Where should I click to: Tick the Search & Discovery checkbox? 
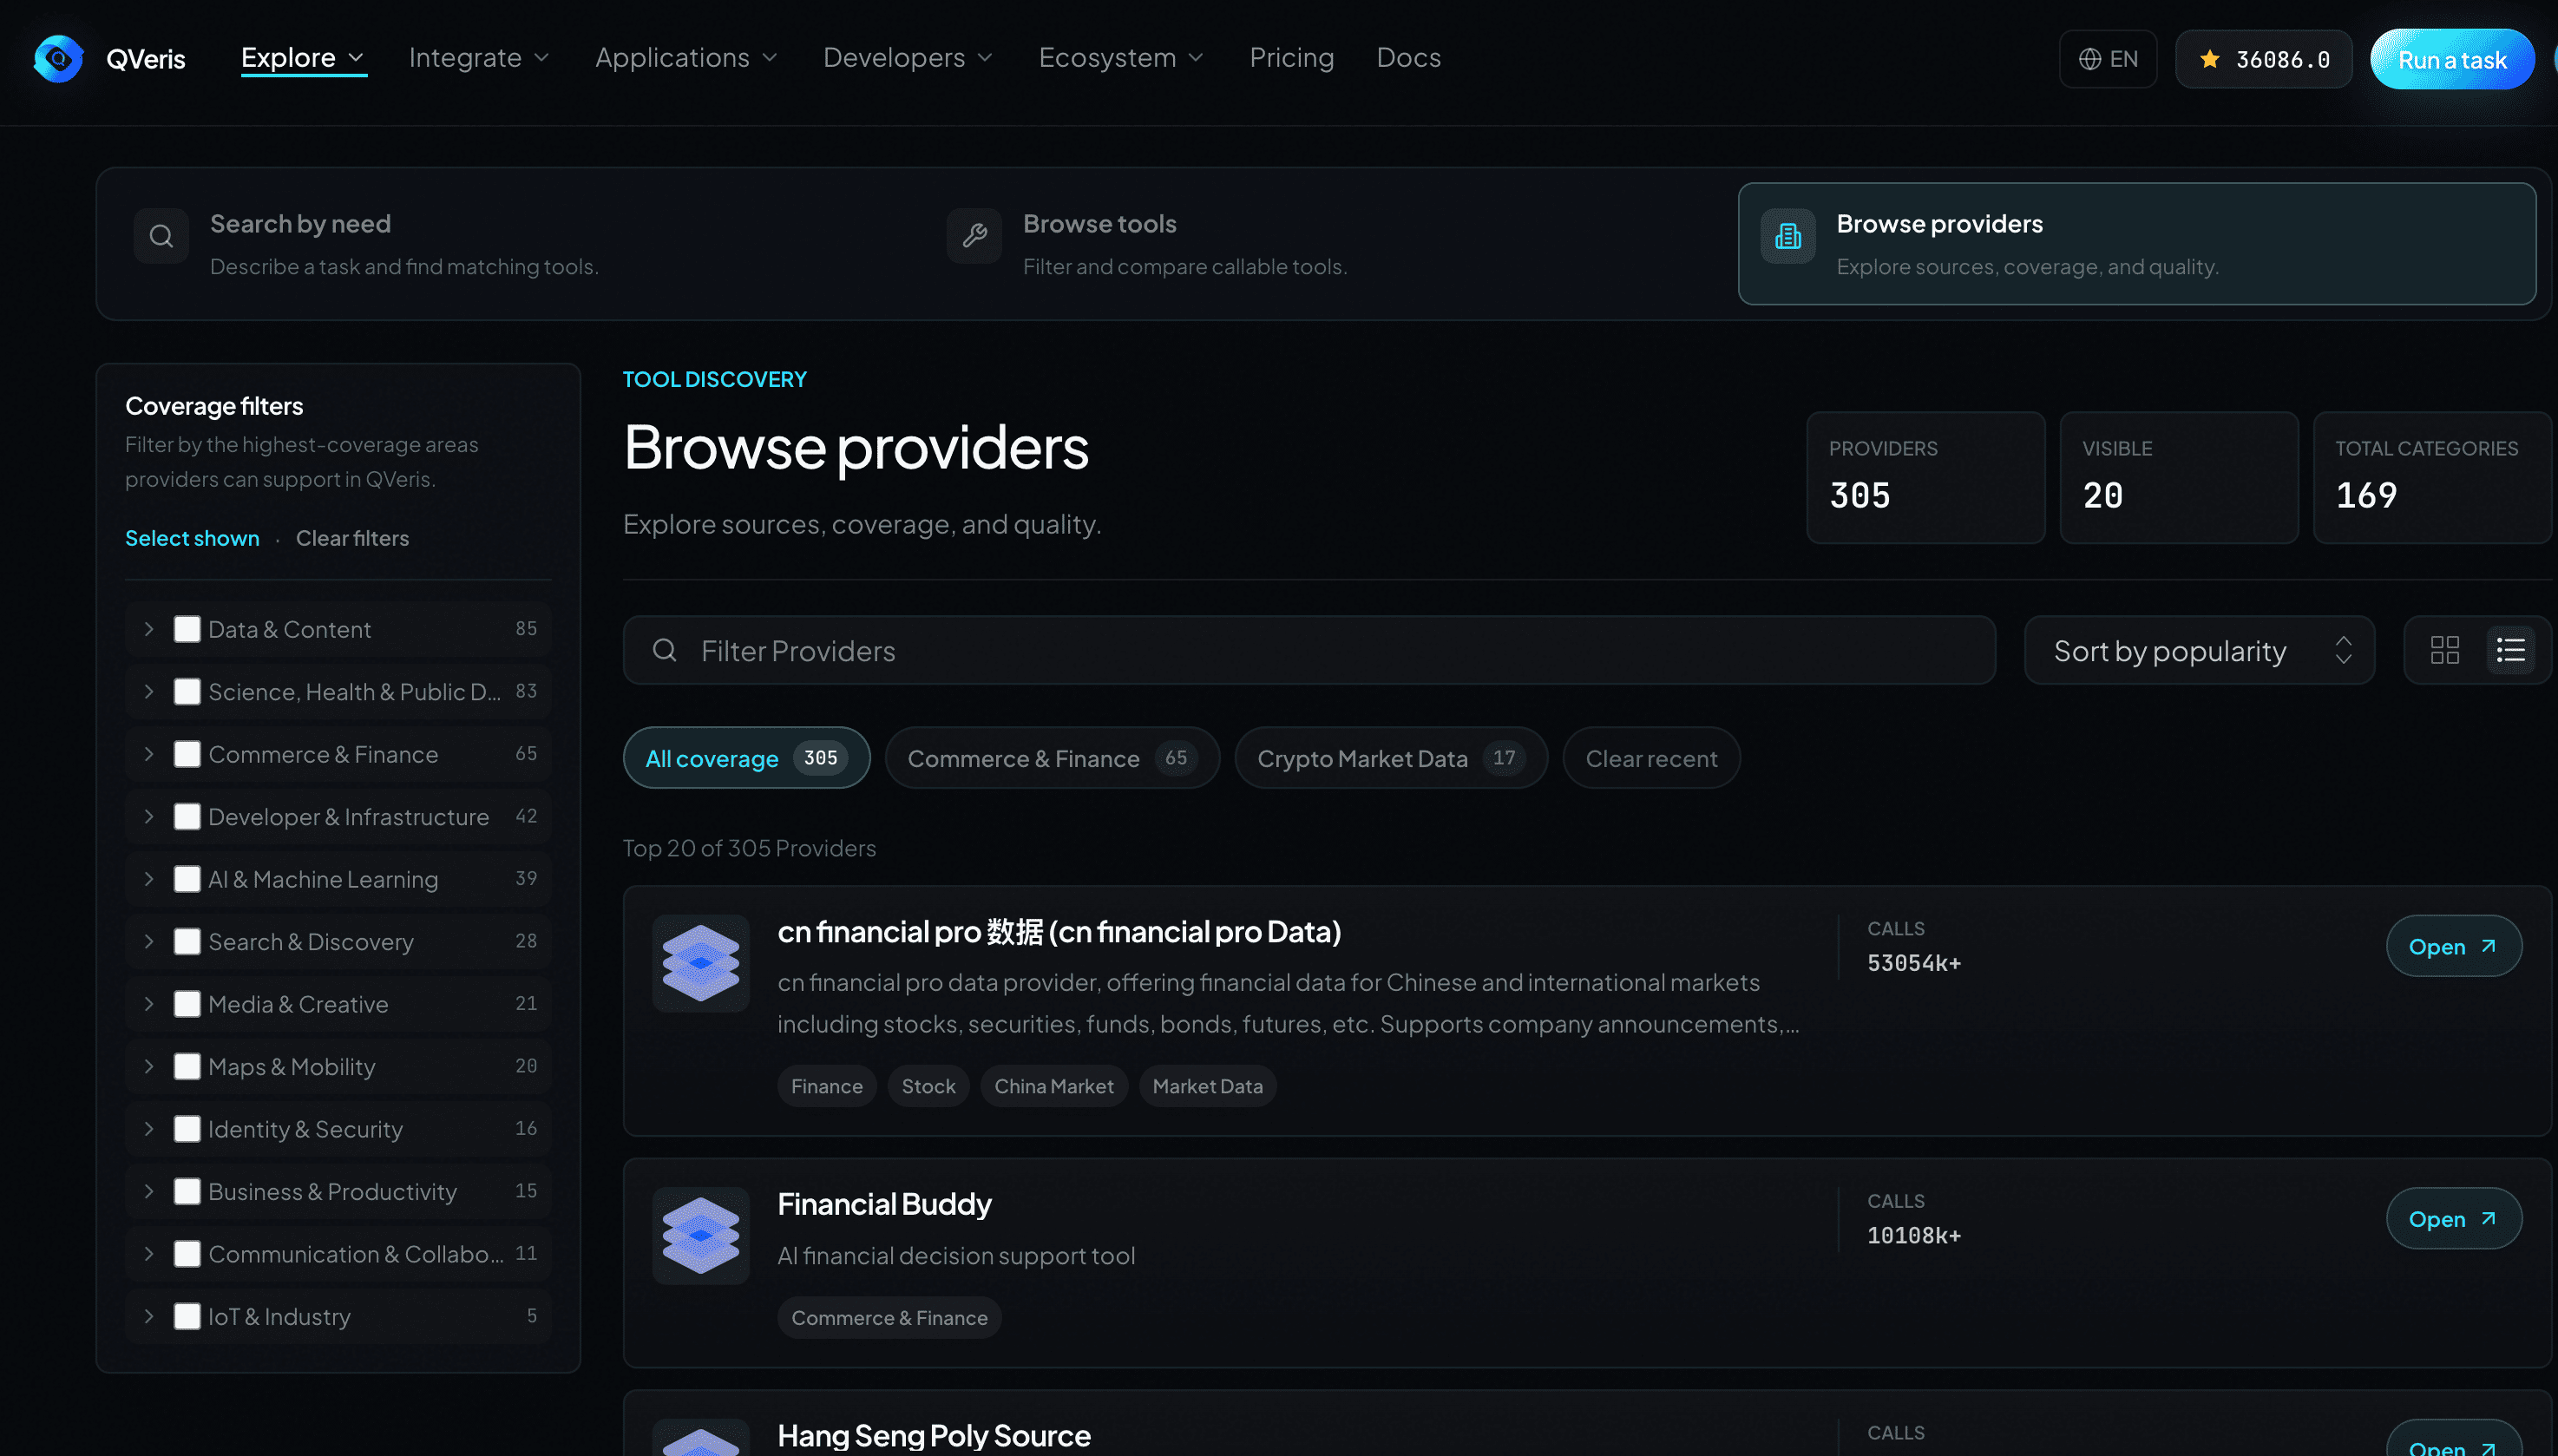pos(187,942)
